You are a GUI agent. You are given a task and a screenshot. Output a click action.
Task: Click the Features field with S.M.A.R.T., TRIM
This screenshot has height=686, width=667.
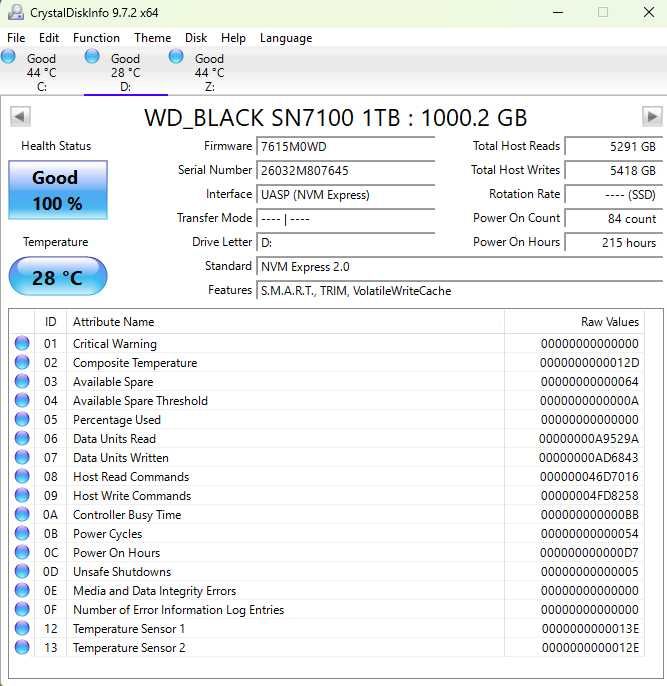point(460,291)
